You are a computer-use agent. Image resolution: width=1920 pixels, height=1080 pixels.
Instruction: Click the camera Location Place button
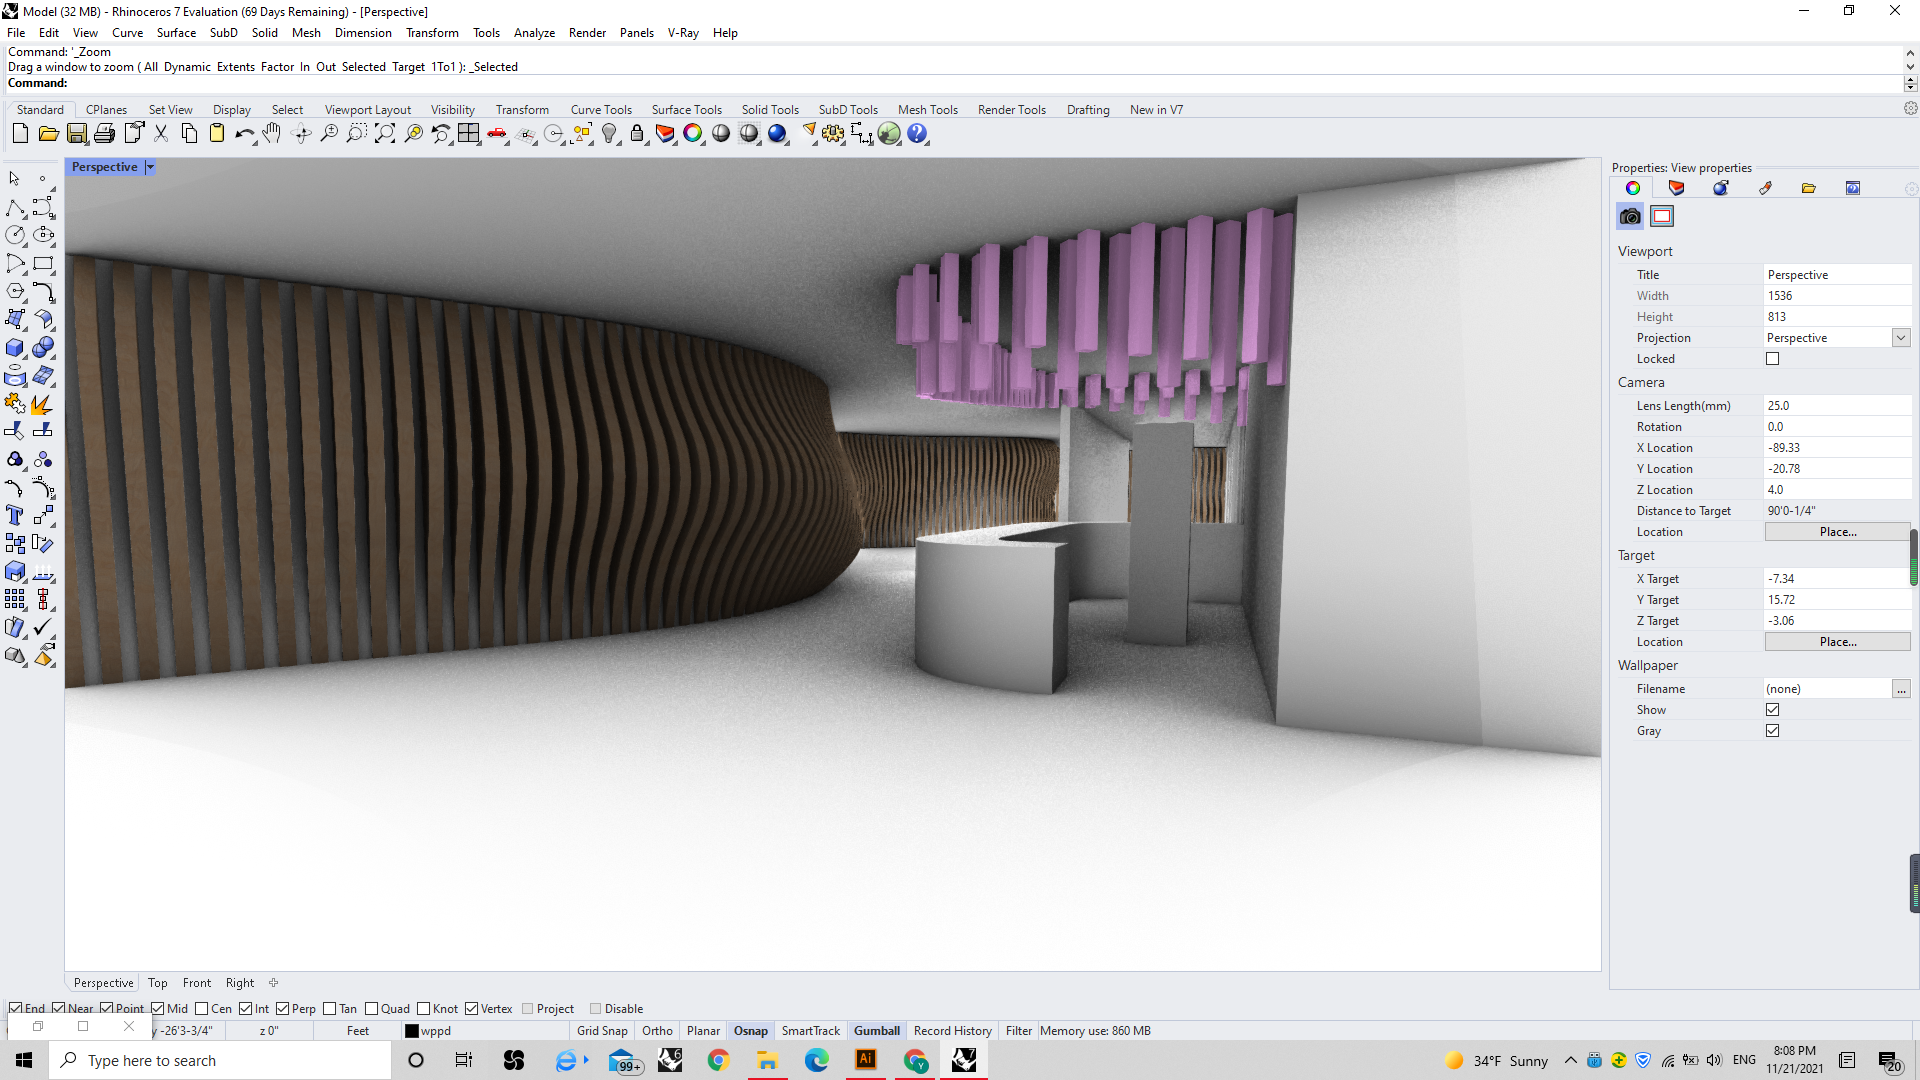(1837, 532)
